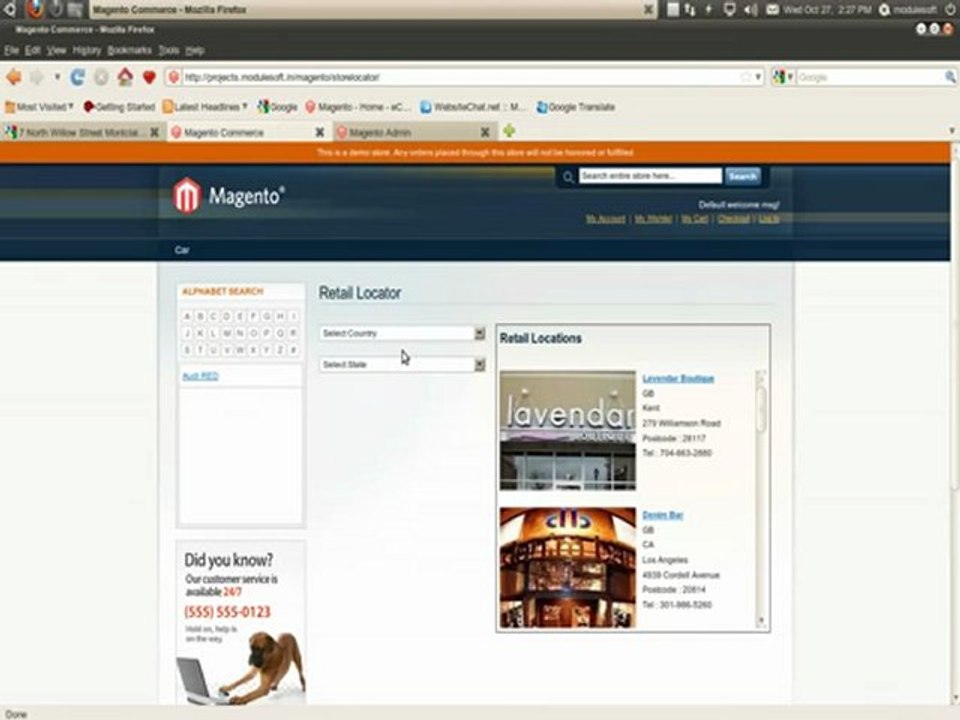This screenshot has height=720, width=960.
Task: Open the Help menu
Action: tap(195, 51)
